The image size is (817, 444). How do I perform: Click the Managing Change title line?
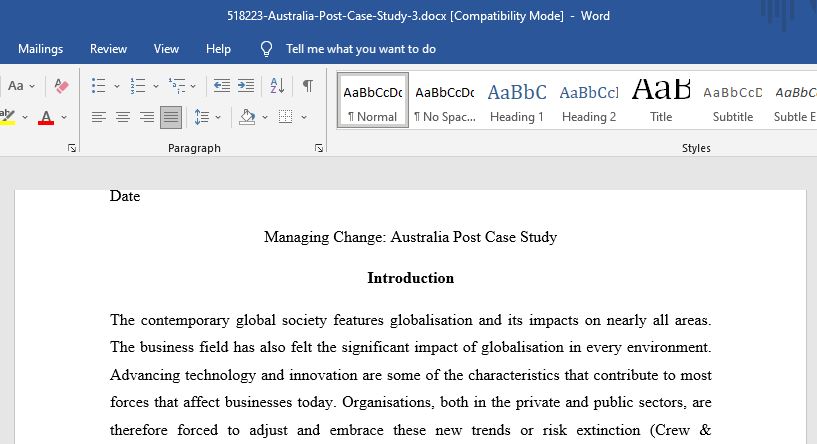(411, 237)
